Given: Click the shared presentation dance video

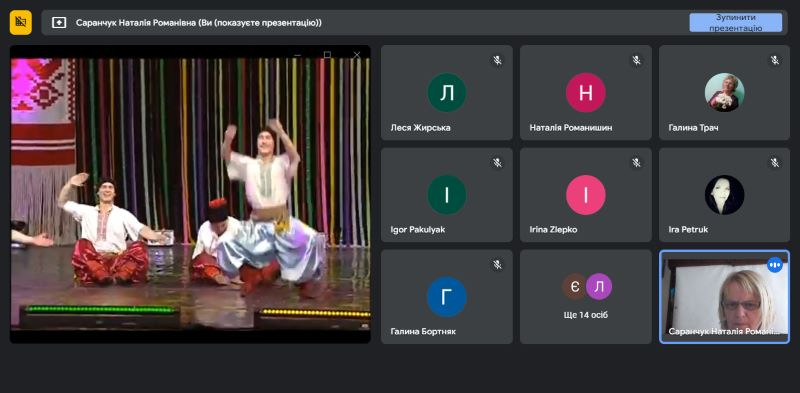Looking at the screenshot, I should 190,194.
